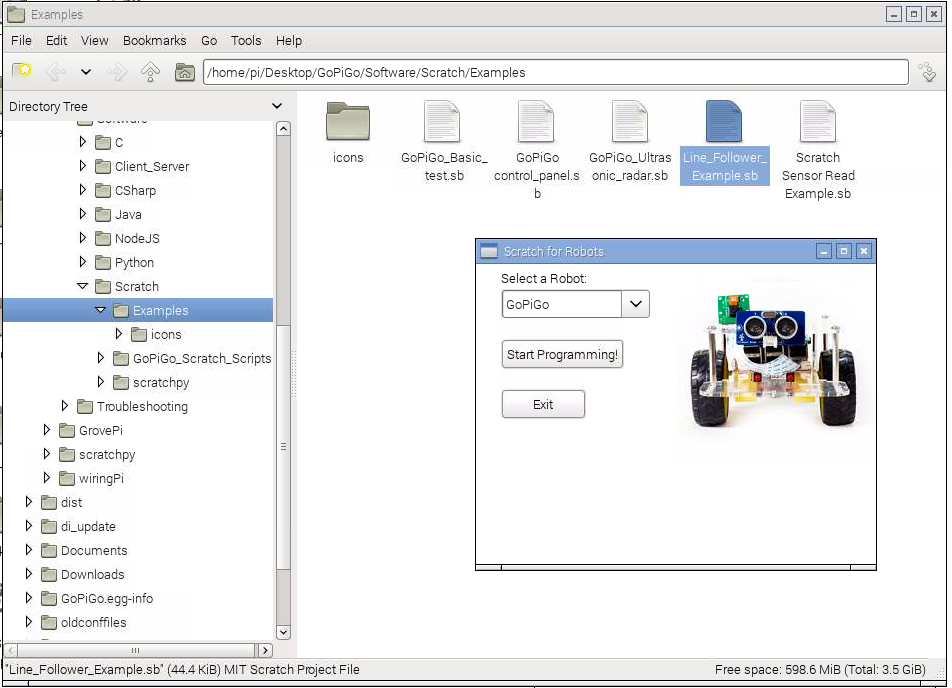
Task: Open the Bookmarks menu
Action: 155,41
